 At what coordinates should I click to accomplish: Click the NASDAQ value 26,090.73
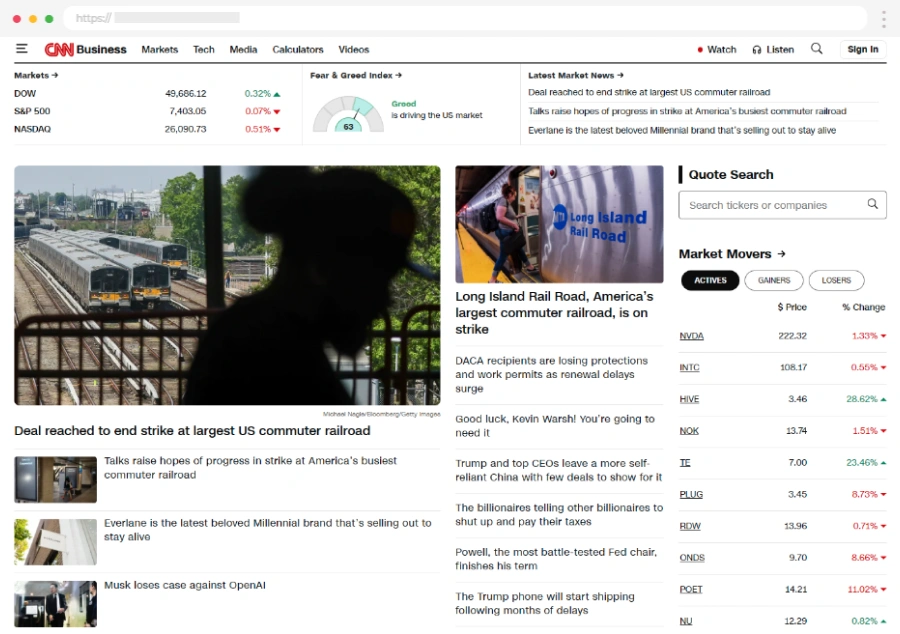pyautogui.click(x=185, y=129)
